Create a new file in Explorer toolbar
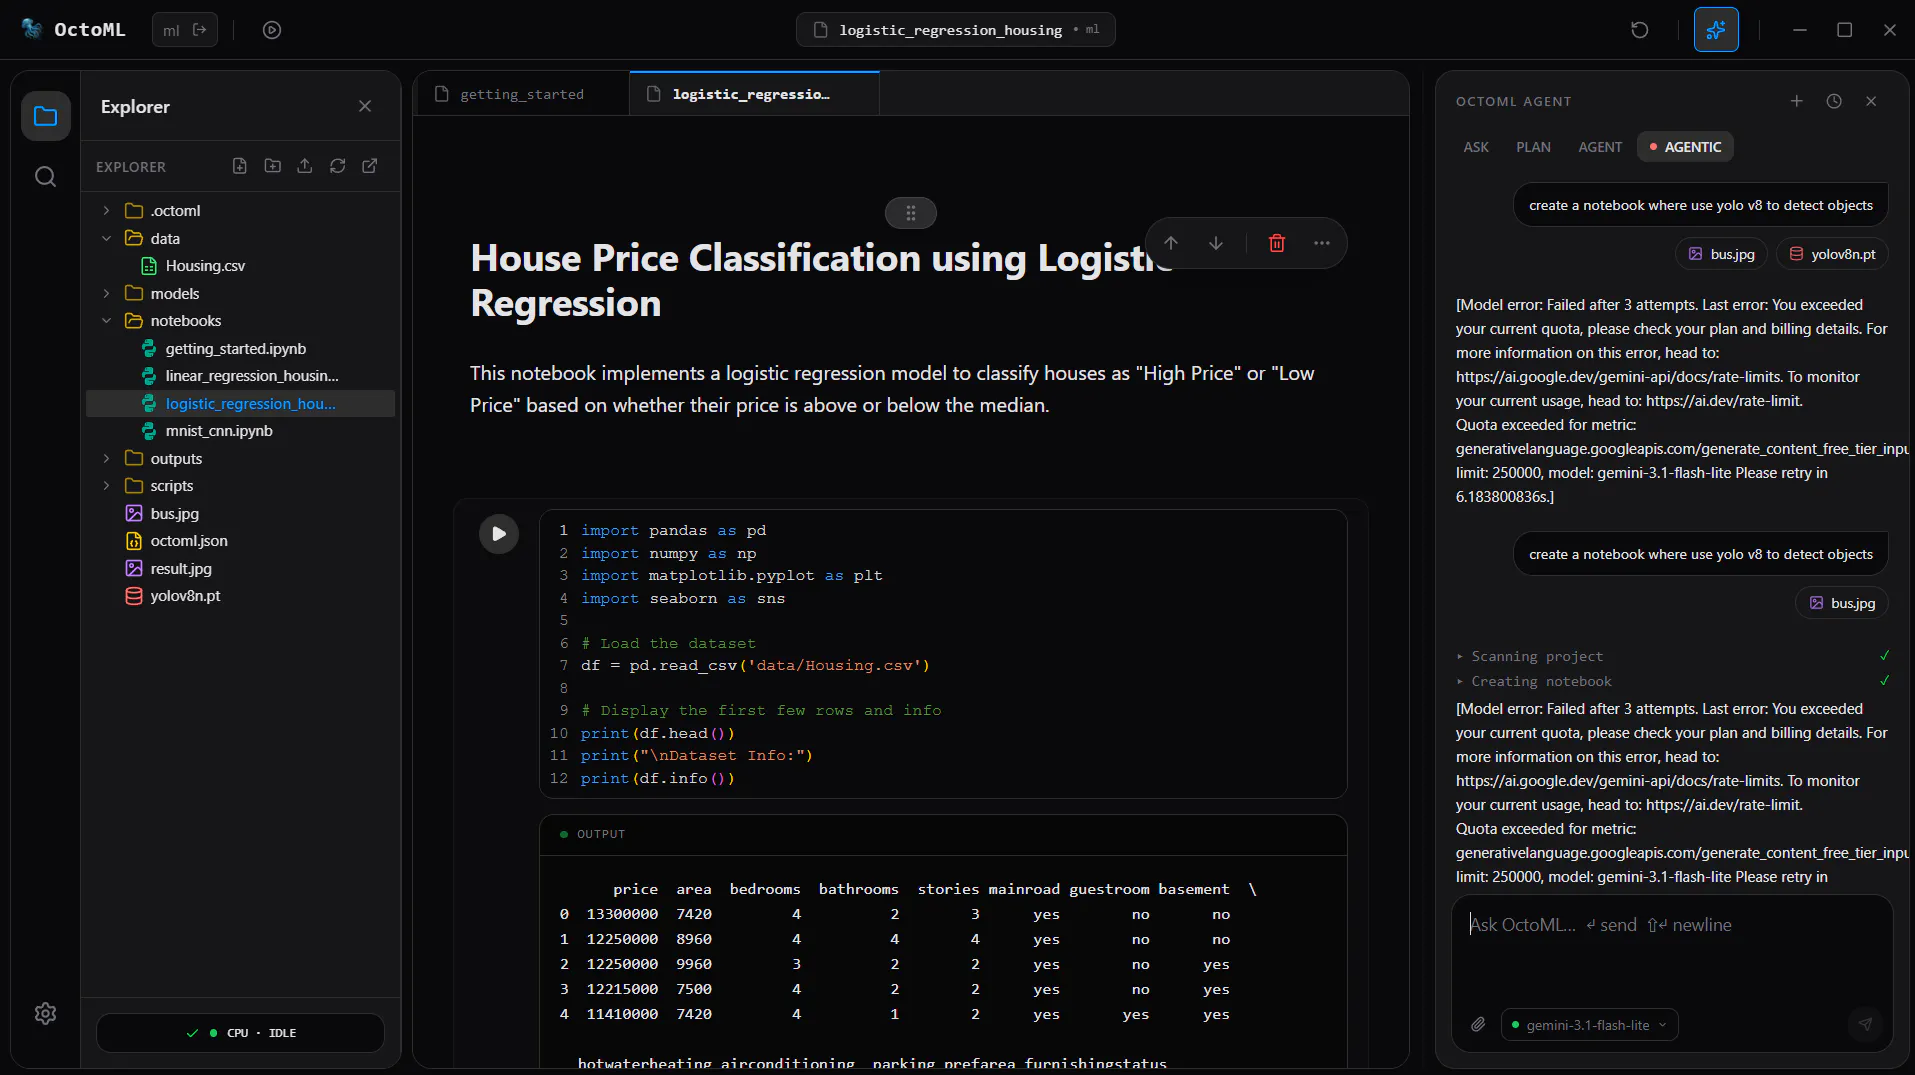1915x1075 pixels. (x=240, y=166)
